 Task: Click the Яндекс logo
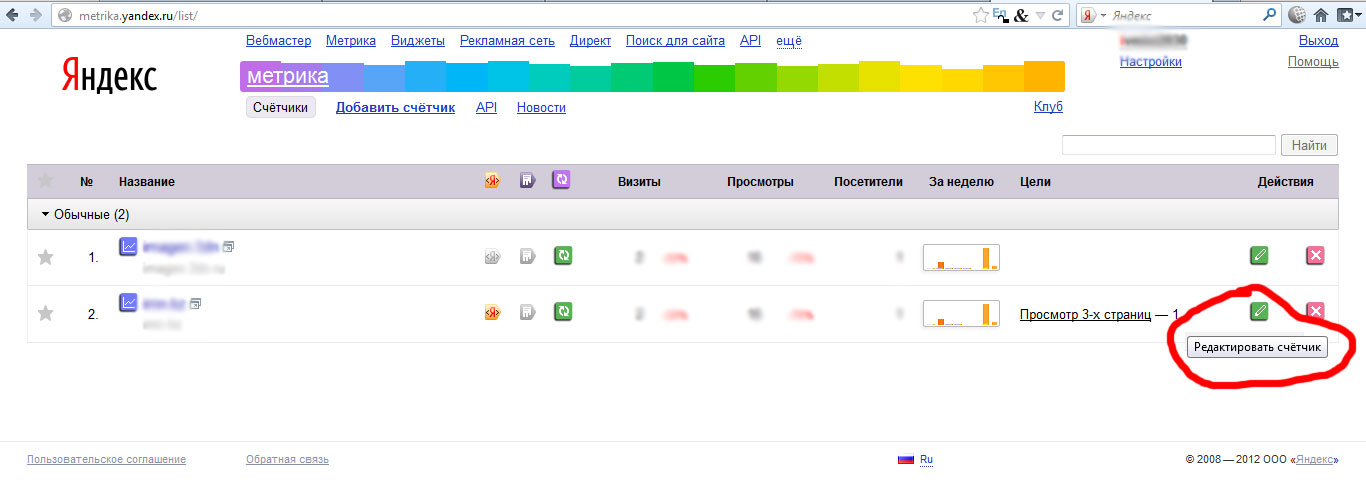[x=109, y=75]
